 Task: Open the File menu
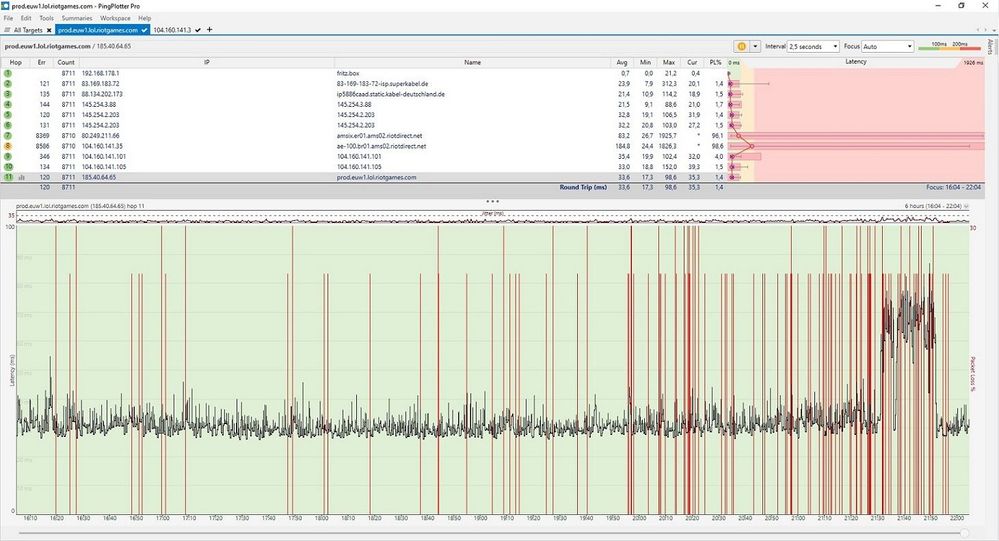point(9,18)
